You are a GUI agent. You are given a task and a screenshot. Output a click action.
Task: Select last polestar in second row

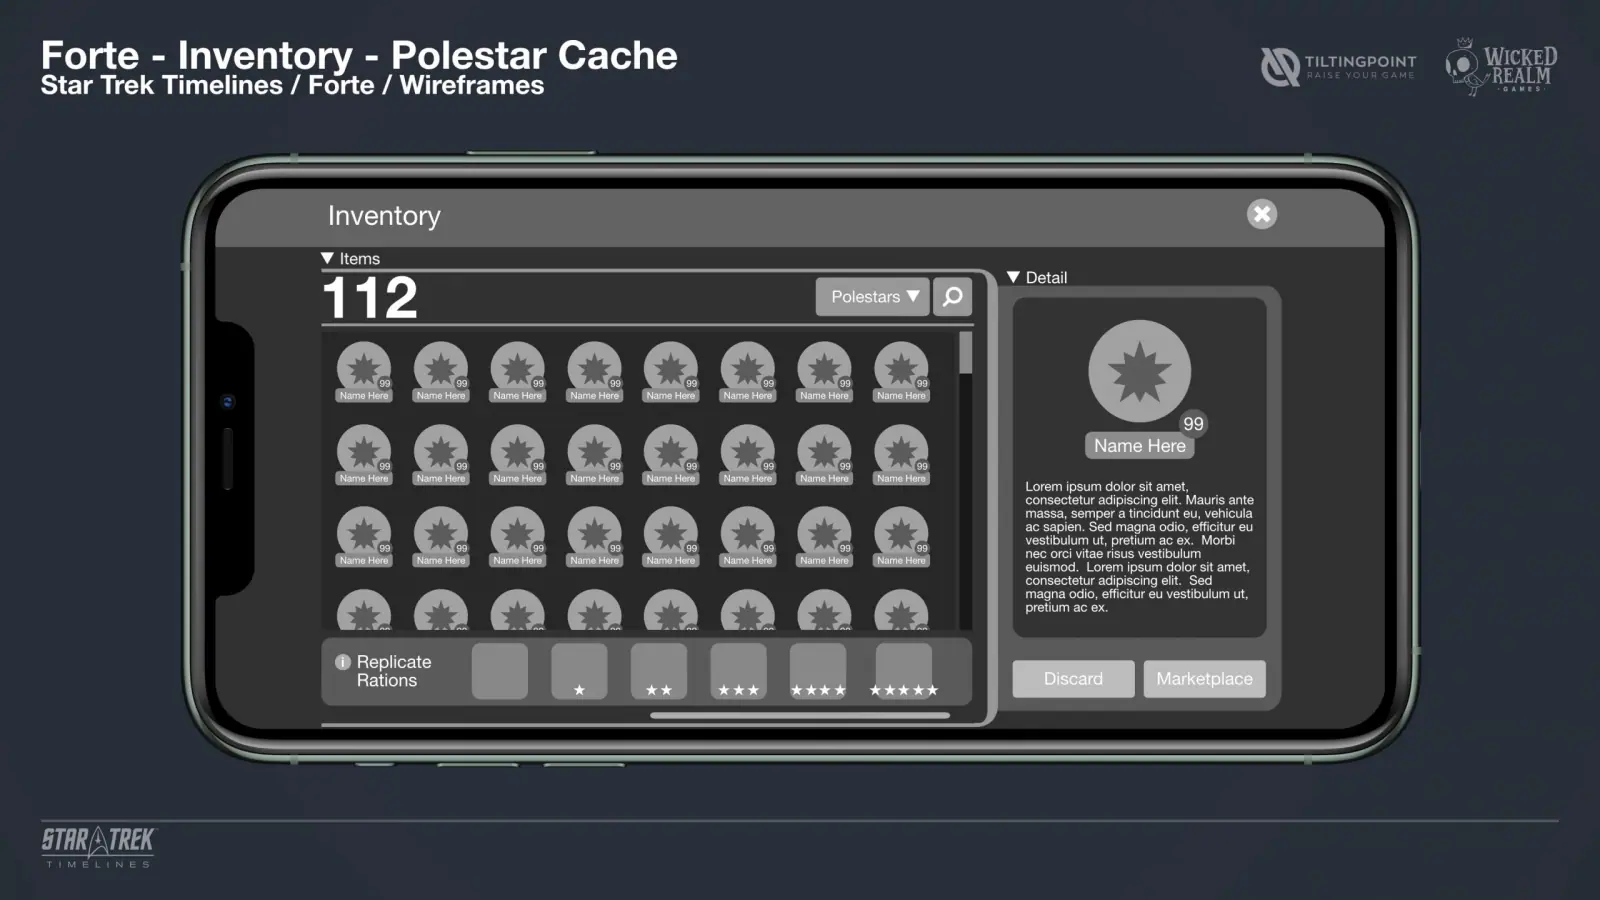902,454
